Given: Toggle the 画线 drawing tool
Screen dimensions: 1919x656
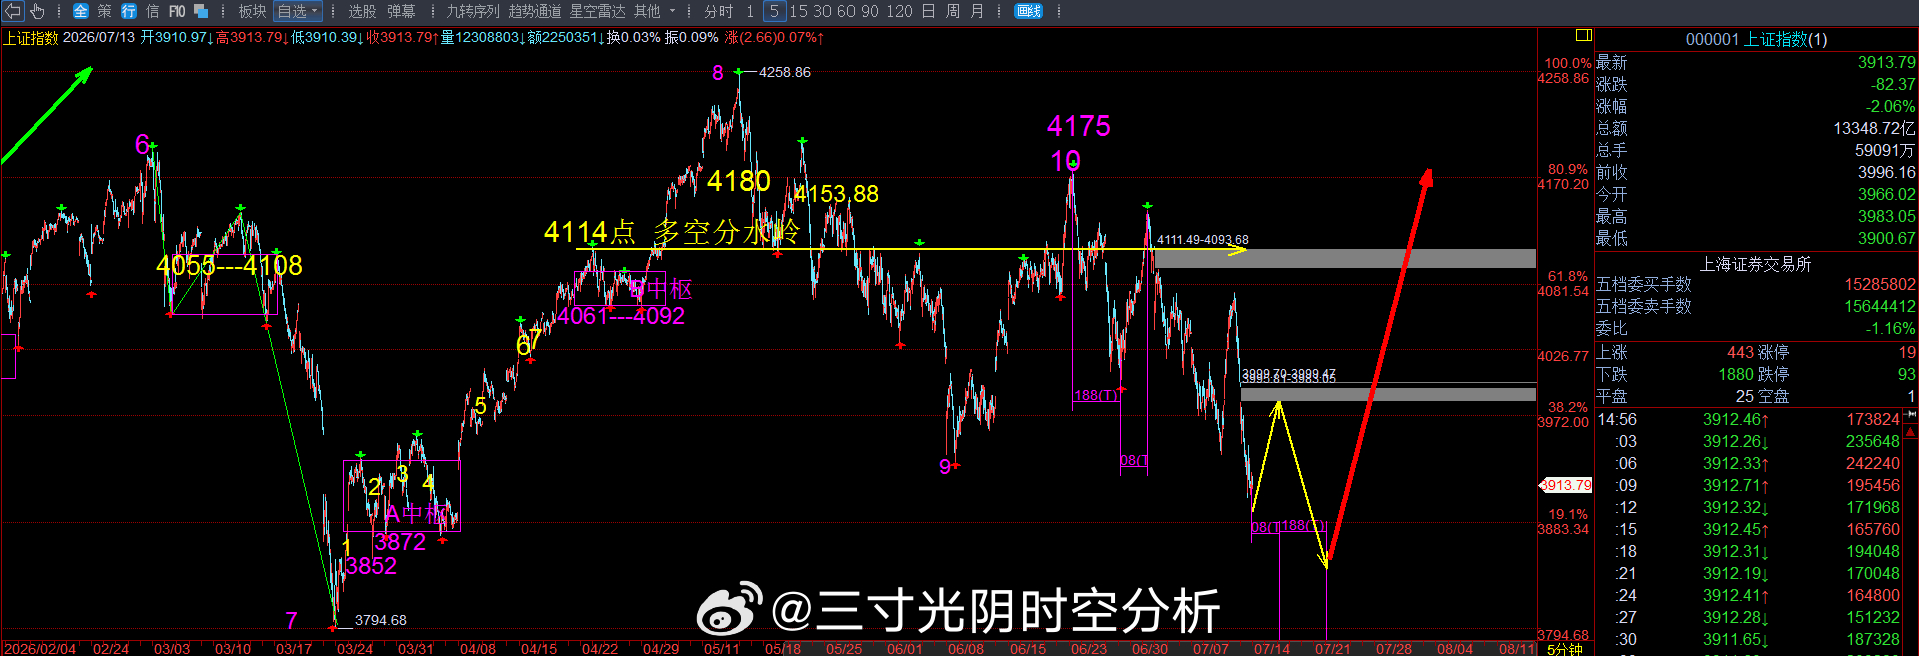Looking at the screenshot, I should [1028, 11].
